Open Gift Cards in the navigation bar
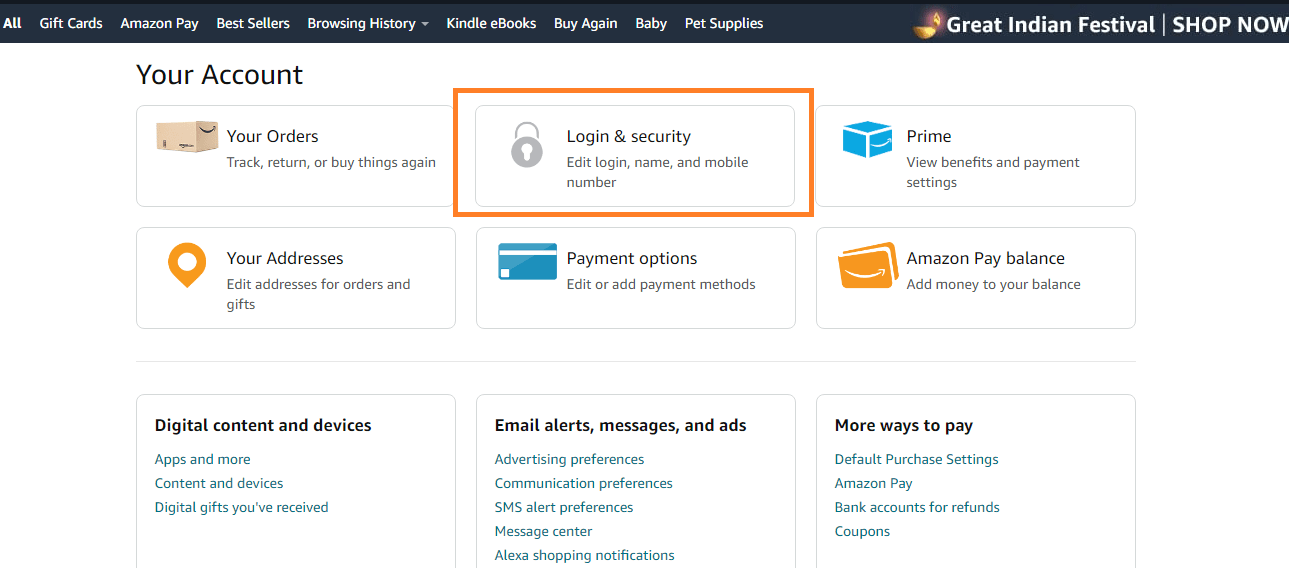 point(71,23)
